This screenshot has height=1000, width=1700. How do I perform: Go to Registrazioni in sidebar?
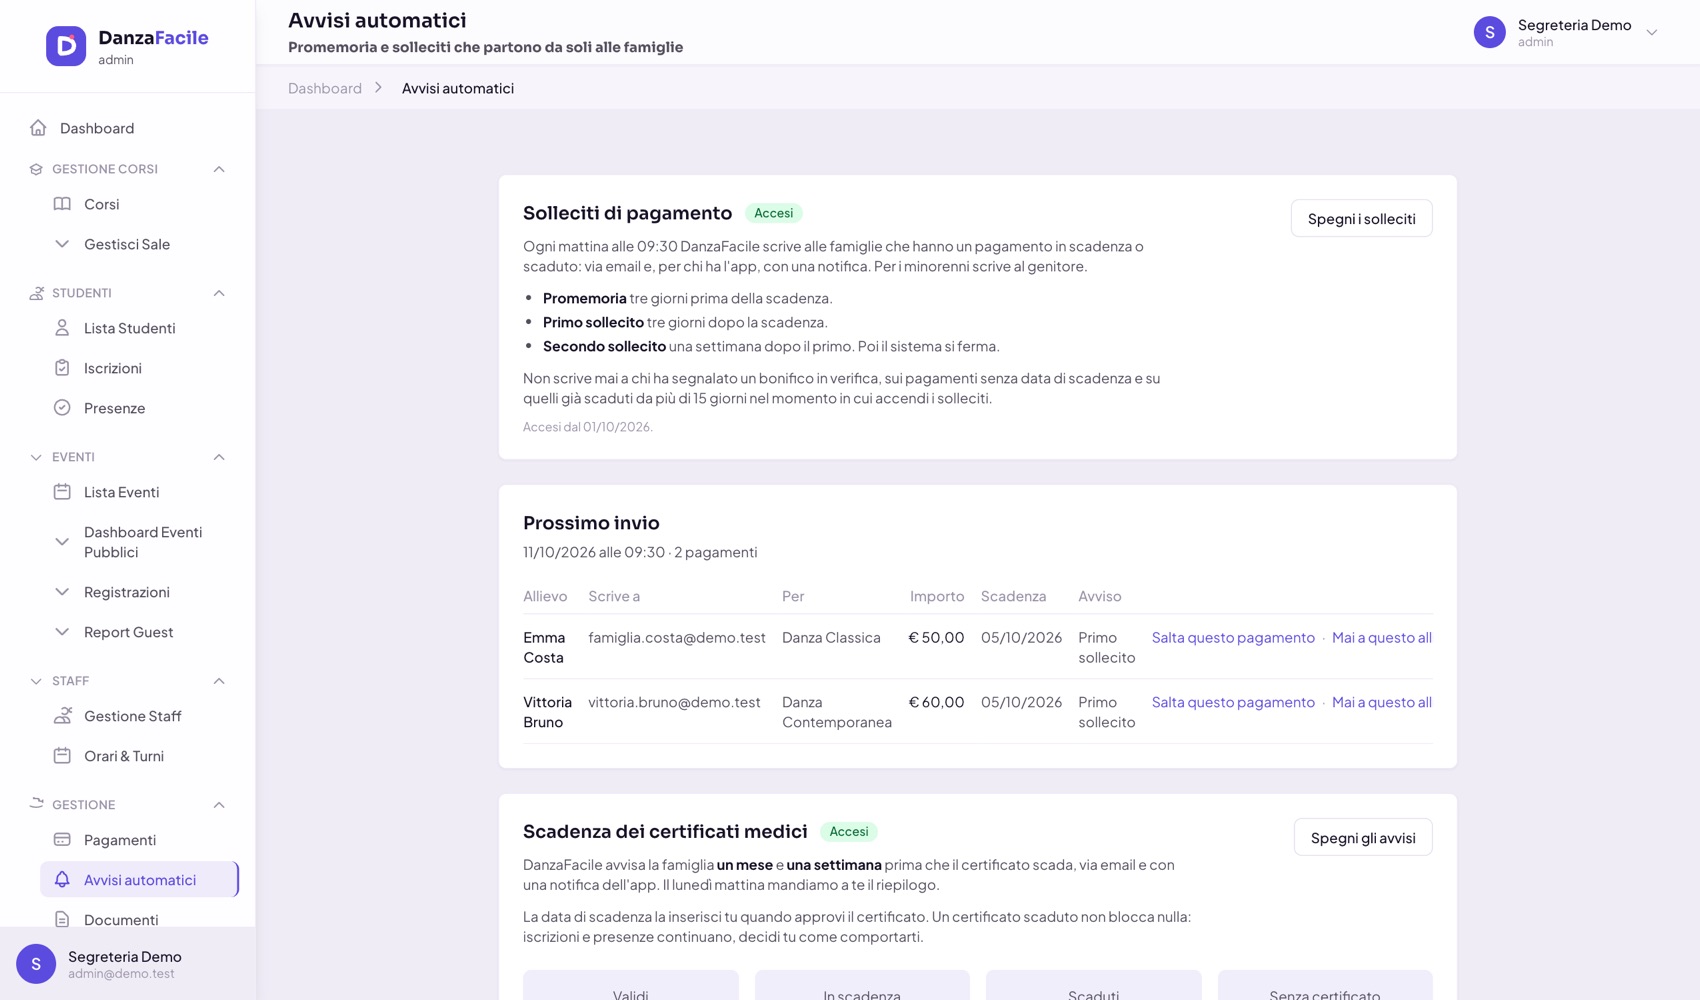click(x=140, y=592)
